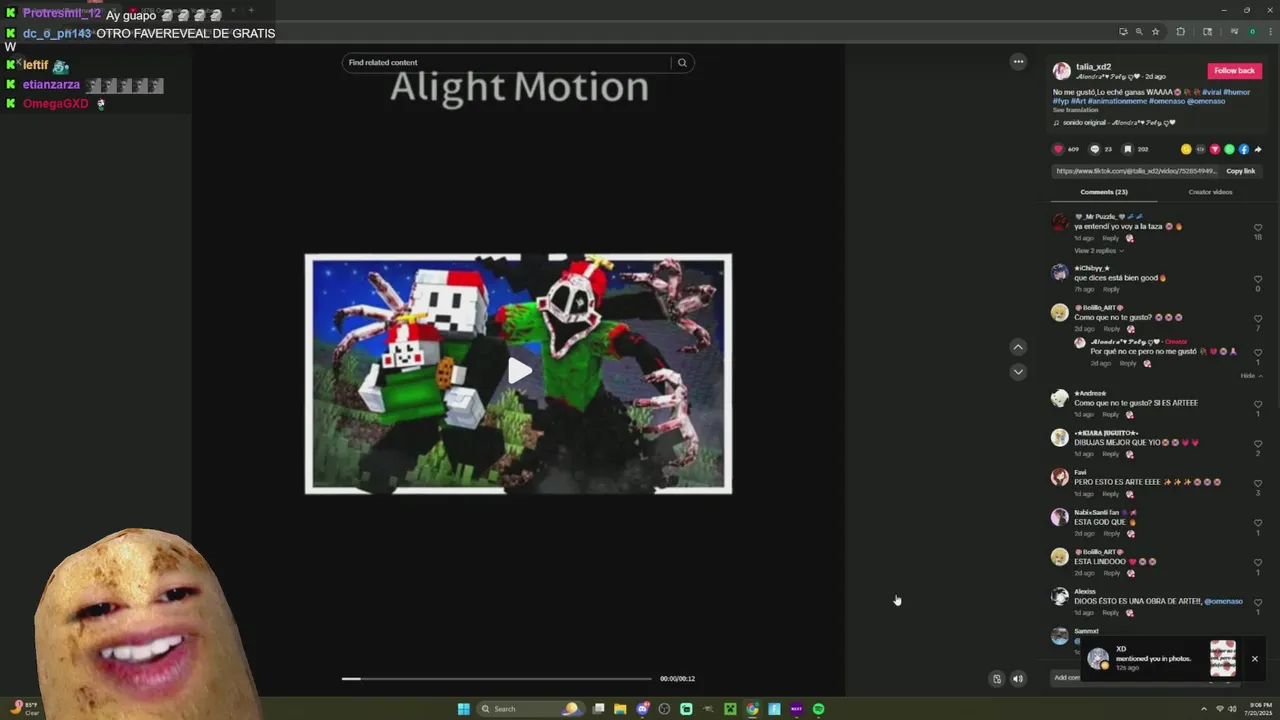Switch to Creator videos tab
Viewport: 1280px width, 720px height.
pyautogui.click(x=1210, y=192)
